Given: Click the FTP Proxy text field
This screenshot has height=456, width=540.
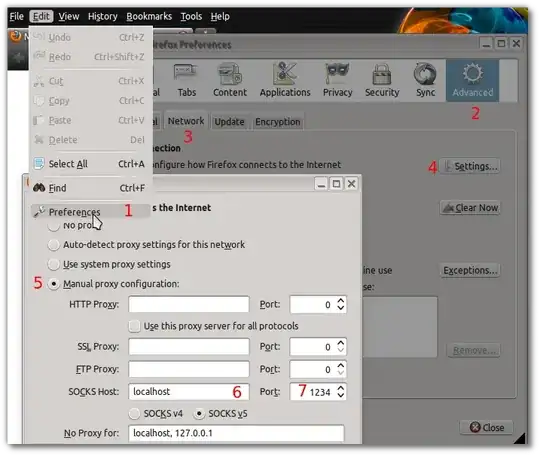Looking at the screenshot, I should click(189, 369).
